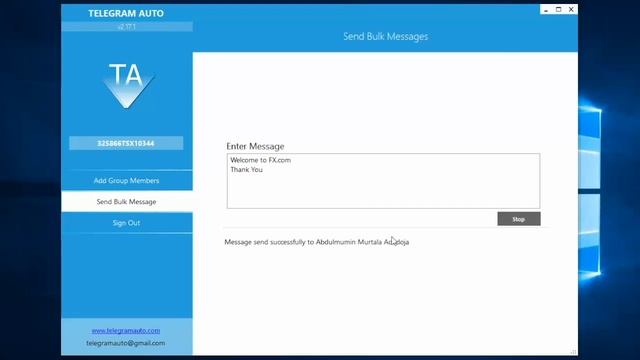Open www.telegramauto.com link
The width and height of the screenshot is (640, 360).
[x=126, y=331]
